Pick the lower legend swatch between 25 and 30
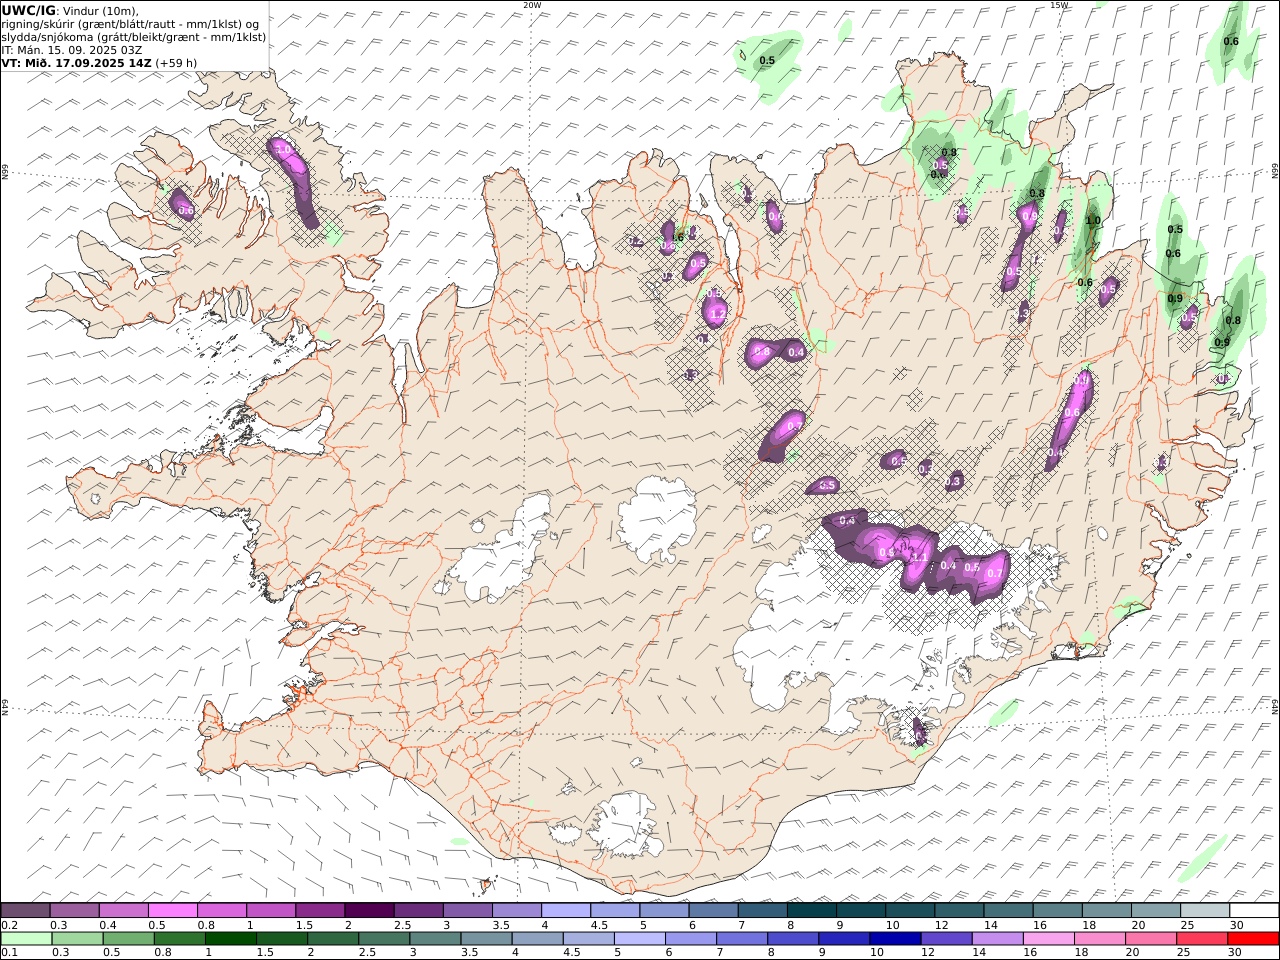Image resolution: width=1280 pixels, height=960 pixels. pos(1202,938)
